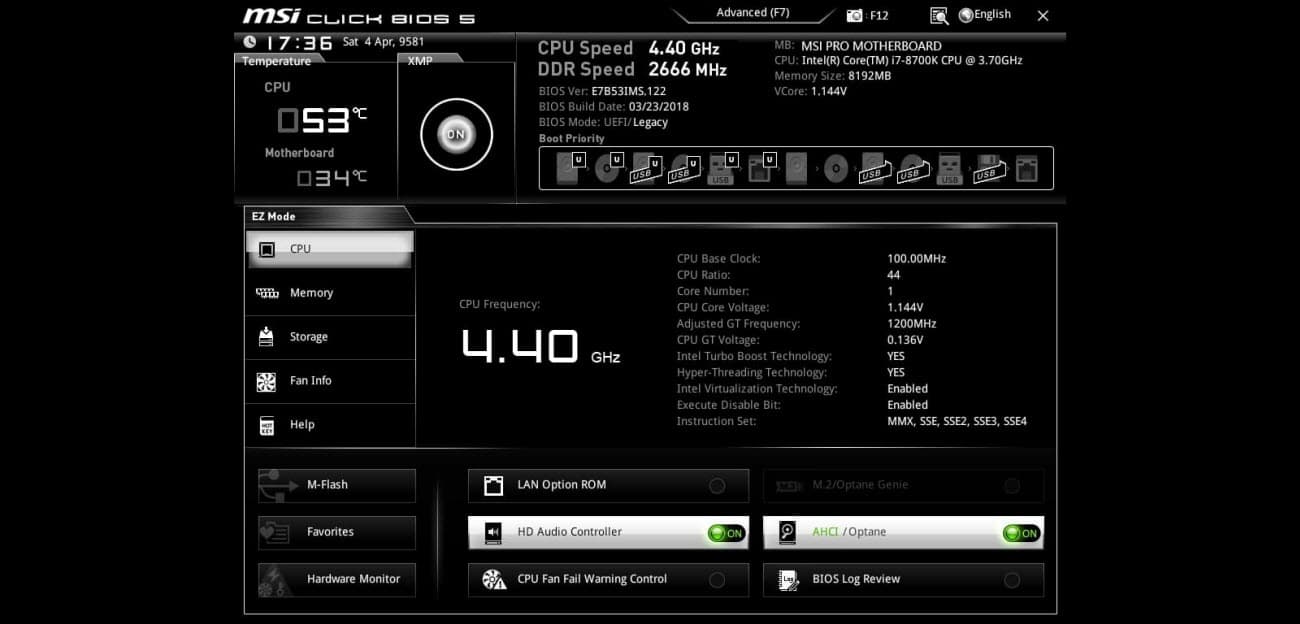Open the M-Flash utility
Screen dimensions: 1300x624
click(x=336, y=485)
